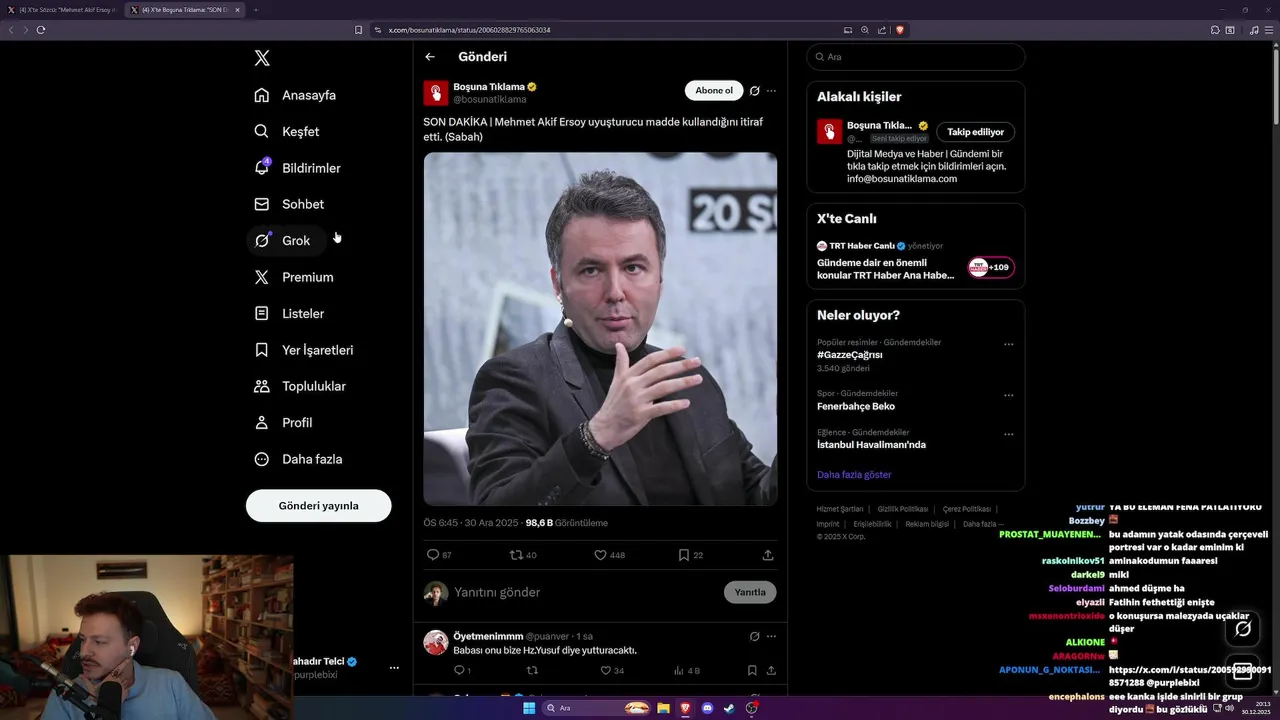Click the reply icon with 87

click(433, 555)
